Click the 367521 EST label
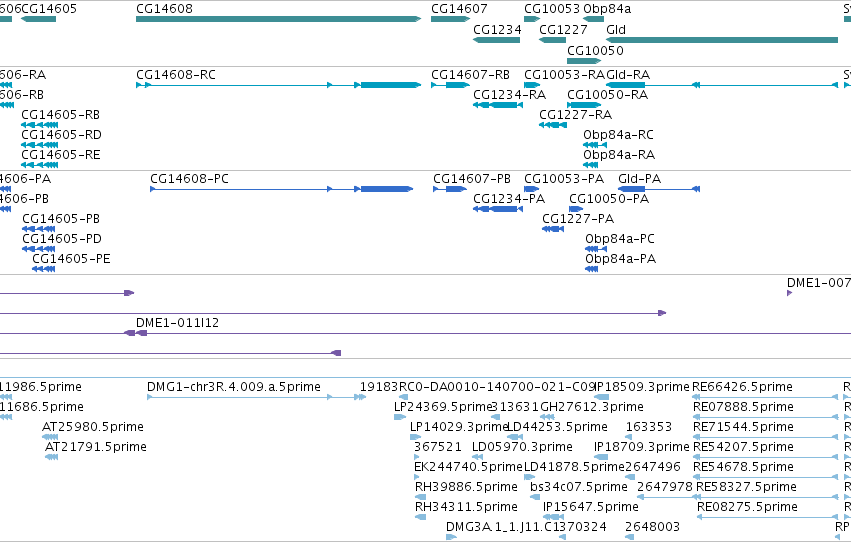This screenshot has width=851, height=542. click(438, 447)
